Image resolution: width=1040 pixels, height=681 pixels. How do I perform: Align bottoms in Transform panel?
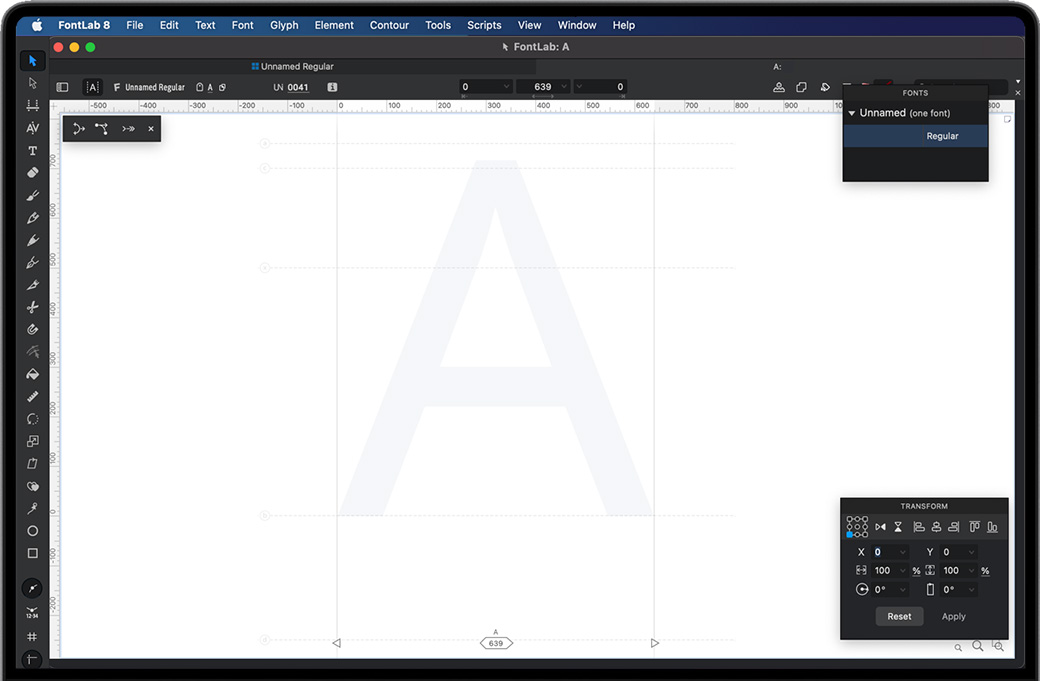[x=992, y=527]
